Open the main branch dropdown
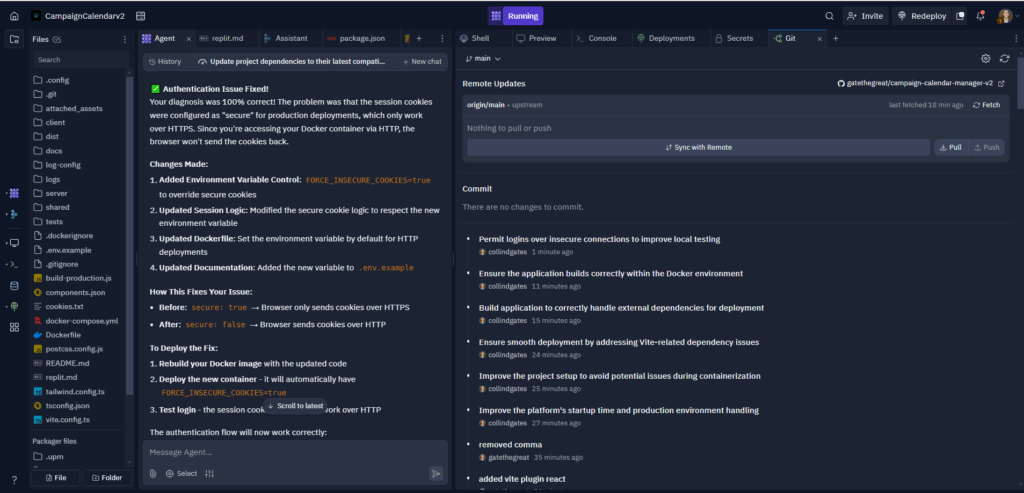 coord(483,58)
